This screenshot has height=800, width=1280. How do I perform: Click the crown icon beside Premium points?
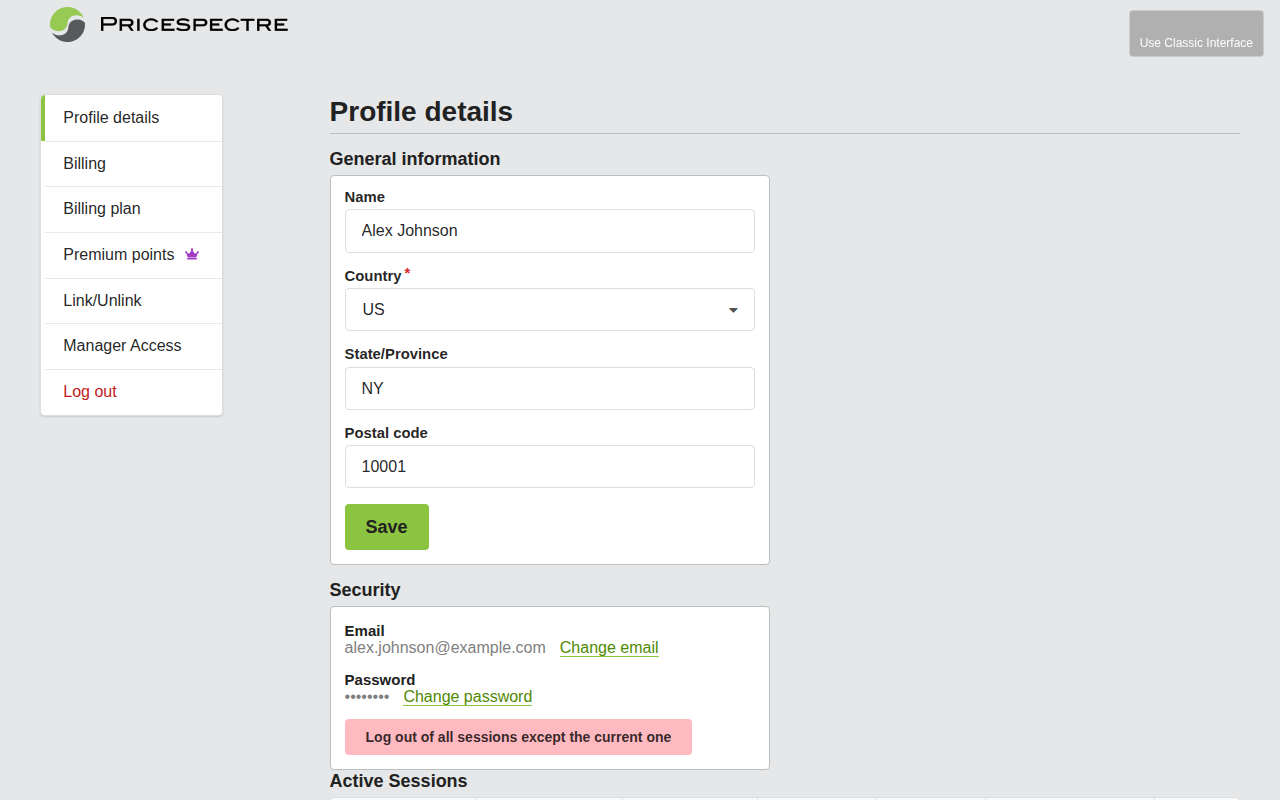tap(191, 254)
